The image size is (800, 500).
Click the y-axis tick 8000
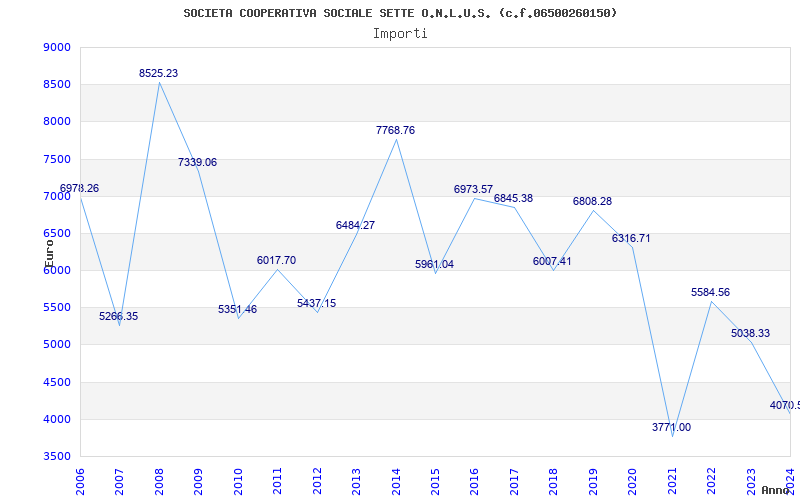(56, 121)
